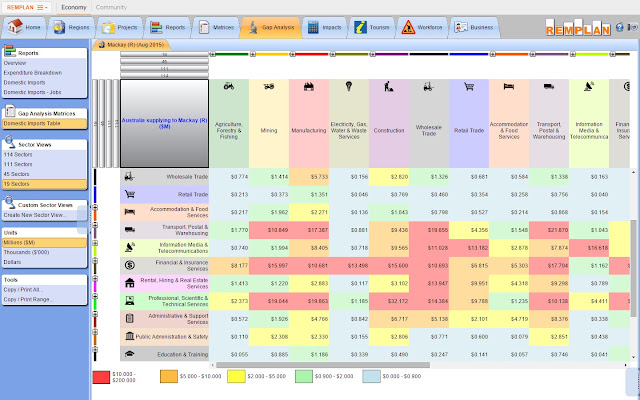Click the horizontal scrollbar under the table
The width and height of the screenshot is (640, 400).
[x=323, y=365]
